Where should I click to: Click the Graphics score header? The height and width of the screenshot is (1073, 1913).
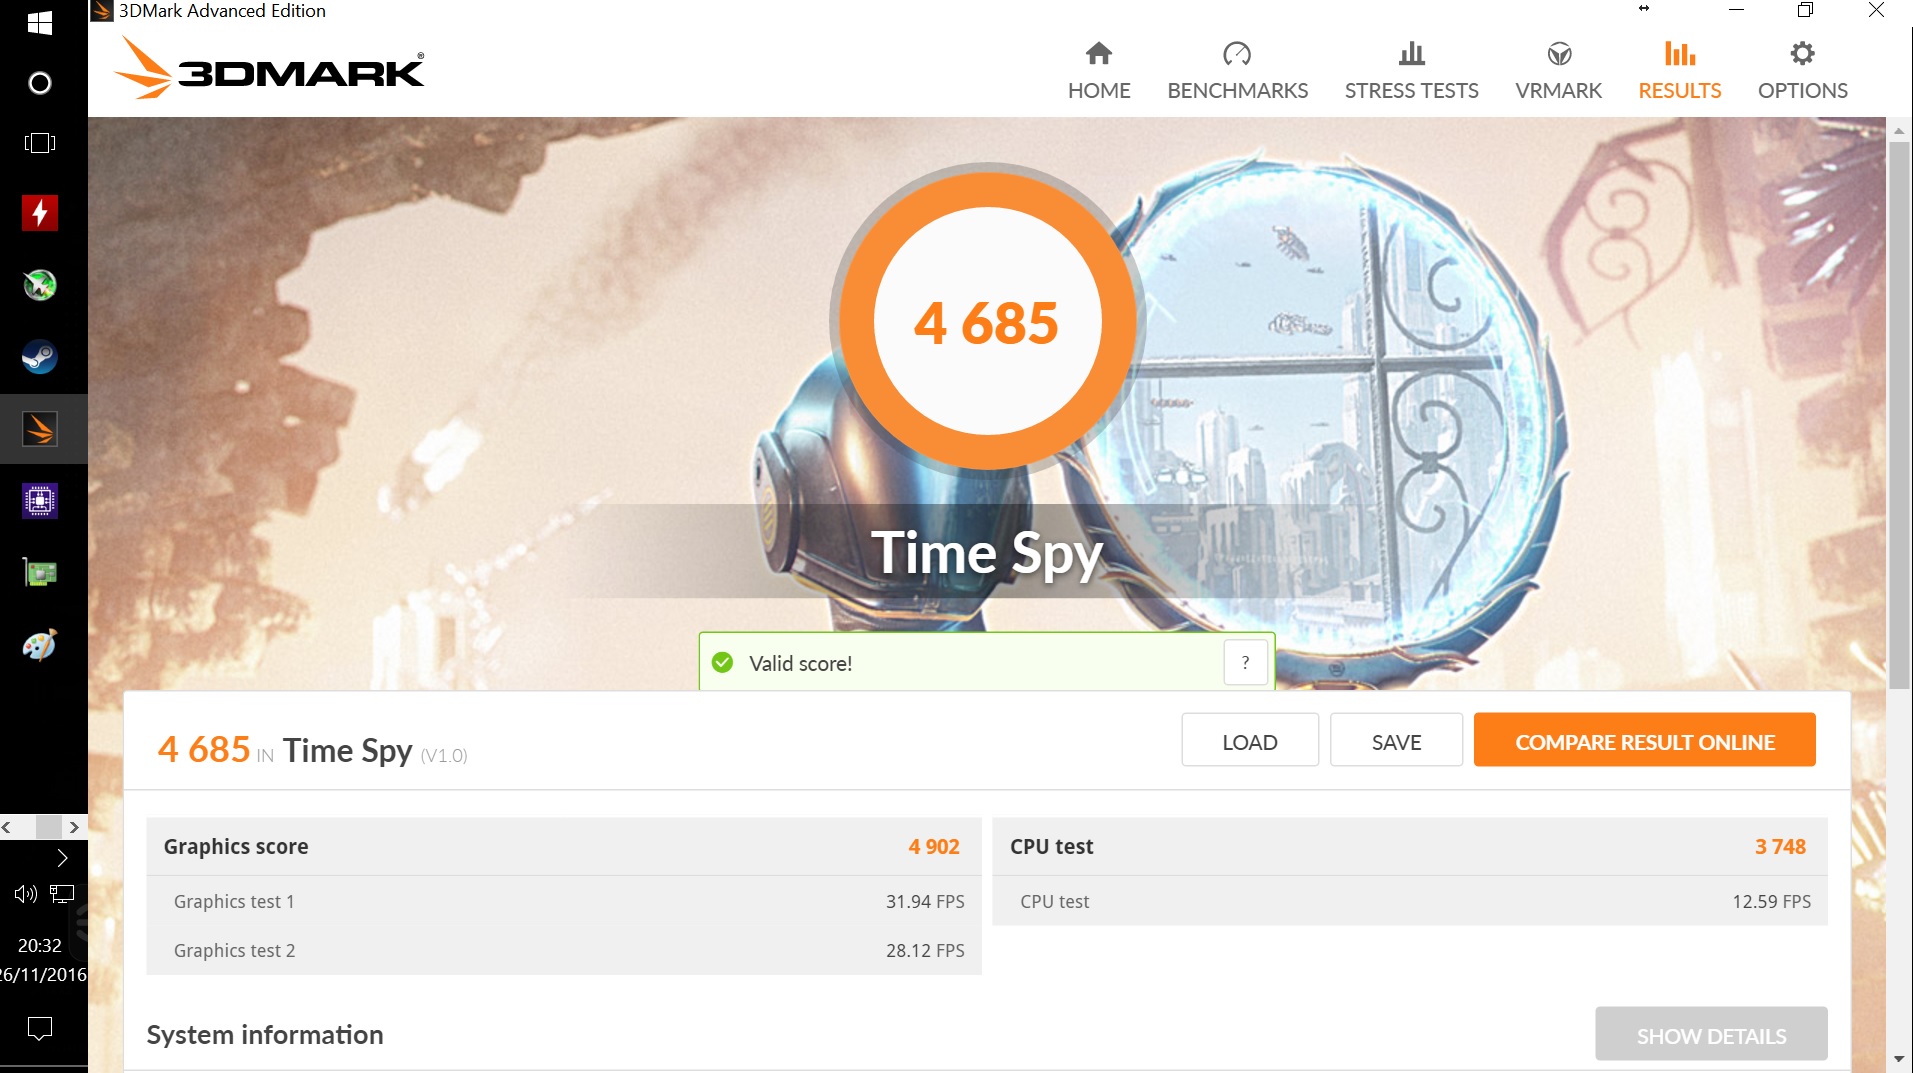coord(236,846)
